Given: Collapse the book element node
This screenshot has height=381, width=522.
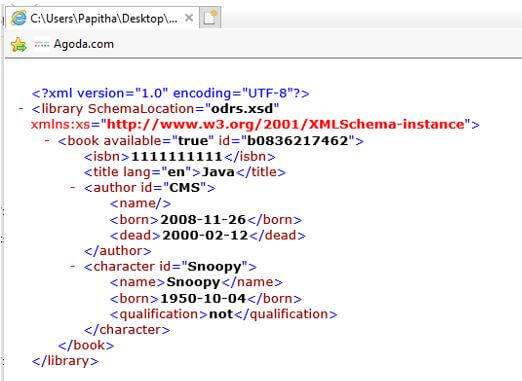Looking at the screenshot, I should (x=47, y=140).
